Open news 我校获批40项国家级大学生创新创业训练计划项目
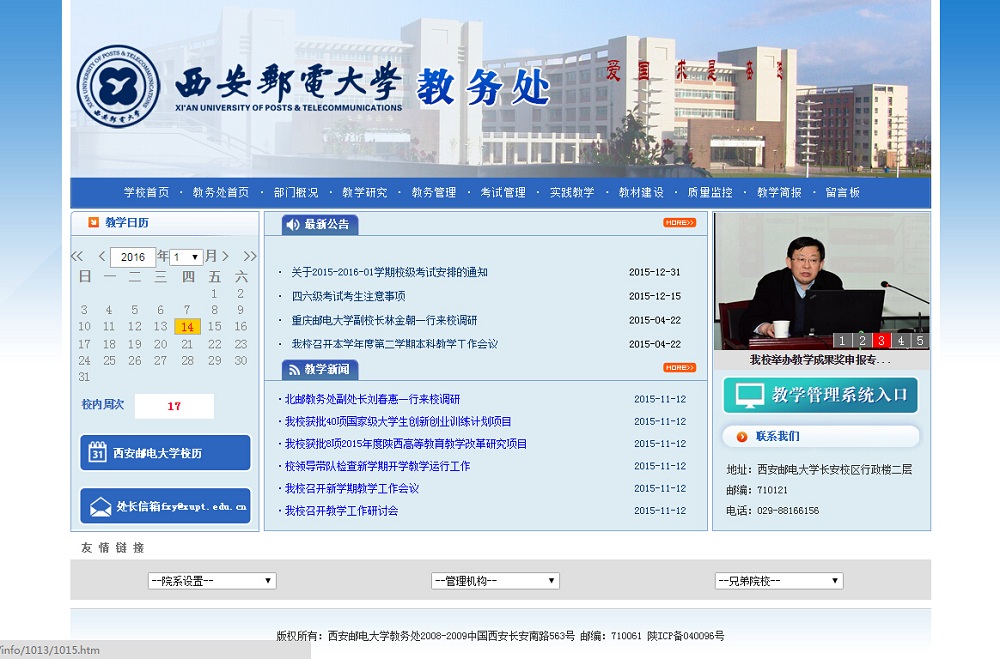This screenshot has height=659, width=1000. [x=398, y=422]
